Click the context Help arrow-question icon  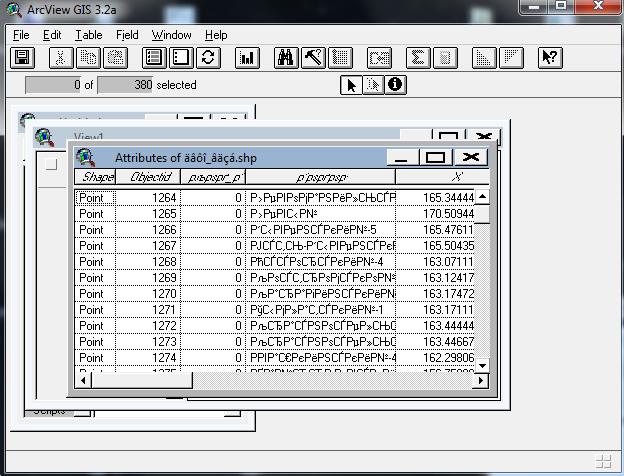tap(550, 58)
